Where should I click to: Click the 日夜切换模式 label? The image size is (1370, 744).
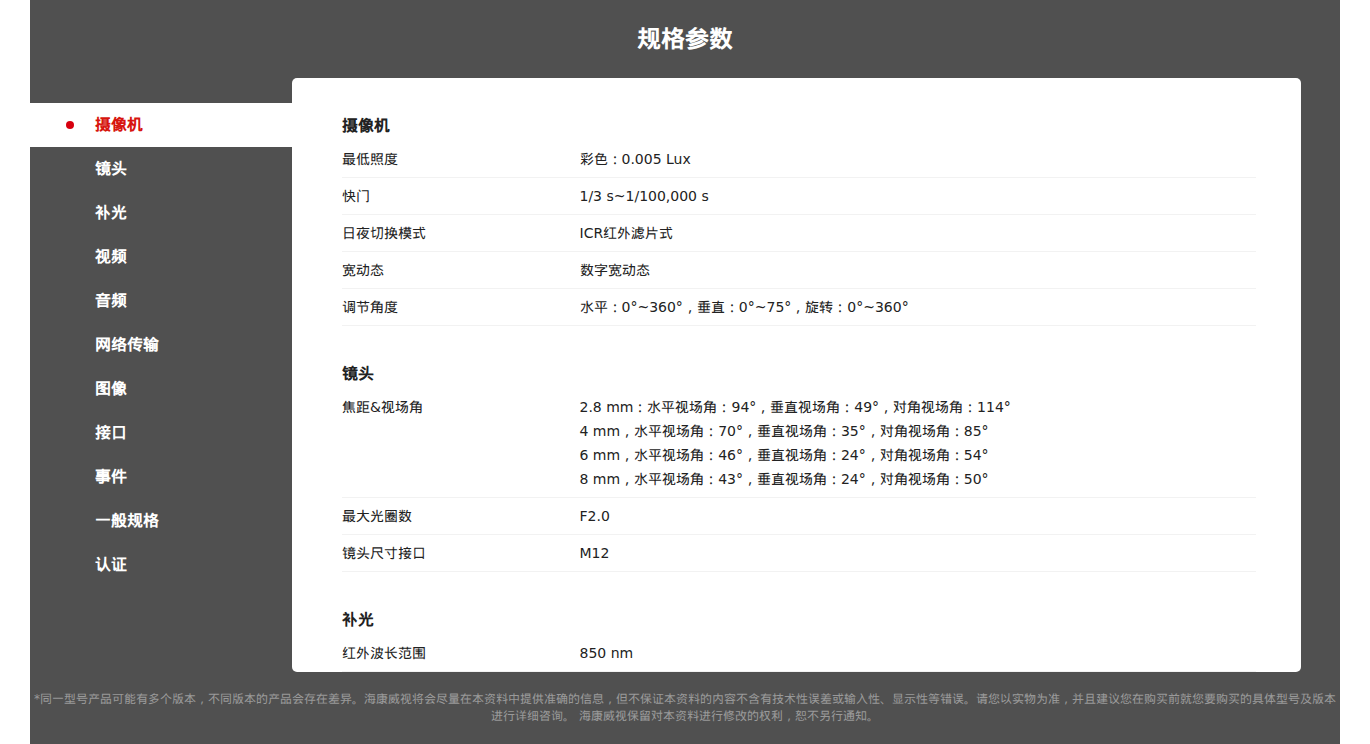click(x=384, y=233)
